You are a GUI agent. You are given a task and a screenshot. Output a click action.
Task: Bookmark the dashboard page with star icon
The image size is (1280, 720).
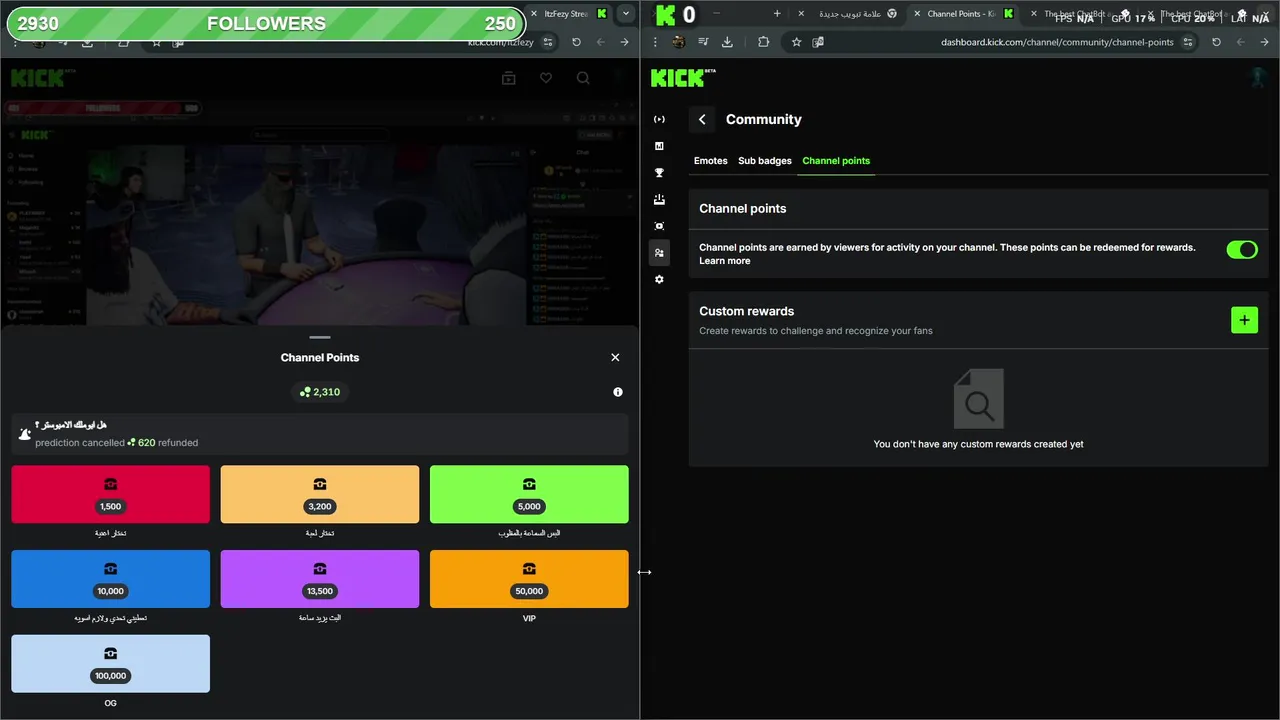click(x=796, y=42)
